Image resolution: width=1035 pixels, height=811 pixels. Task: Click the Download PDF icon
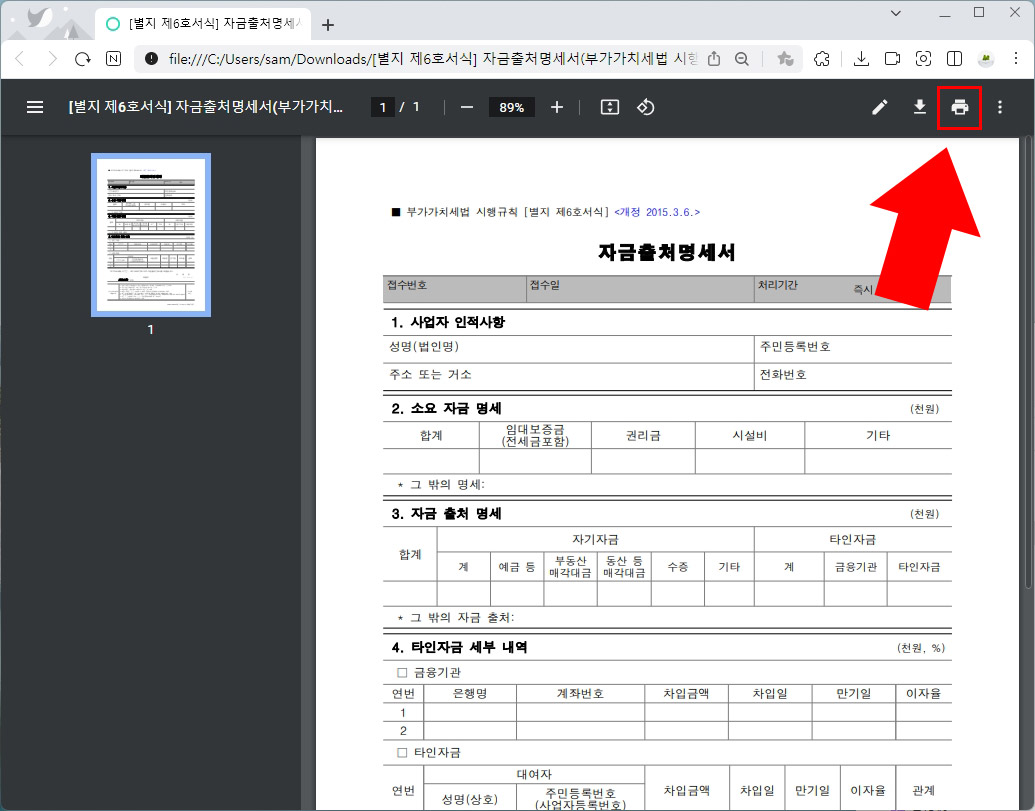(919, 107)
